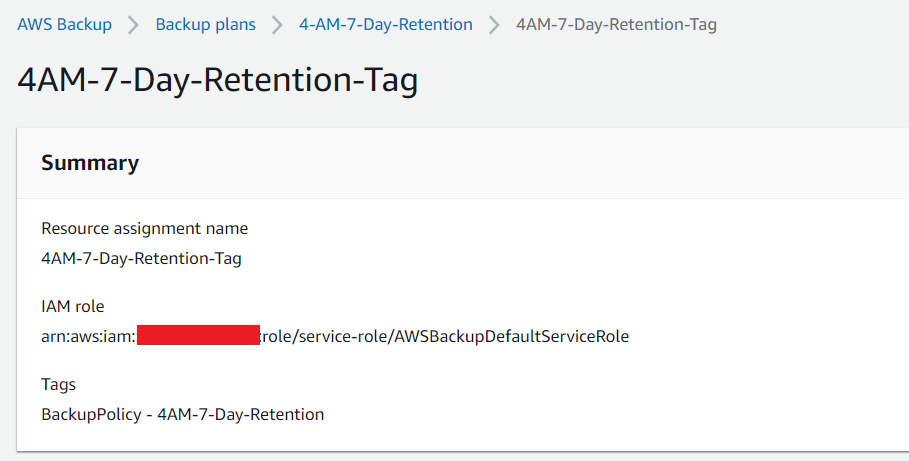Click the arn:aws:iam prefix text
The height and width of the screenshot is (461, 909).
(88, 336)
